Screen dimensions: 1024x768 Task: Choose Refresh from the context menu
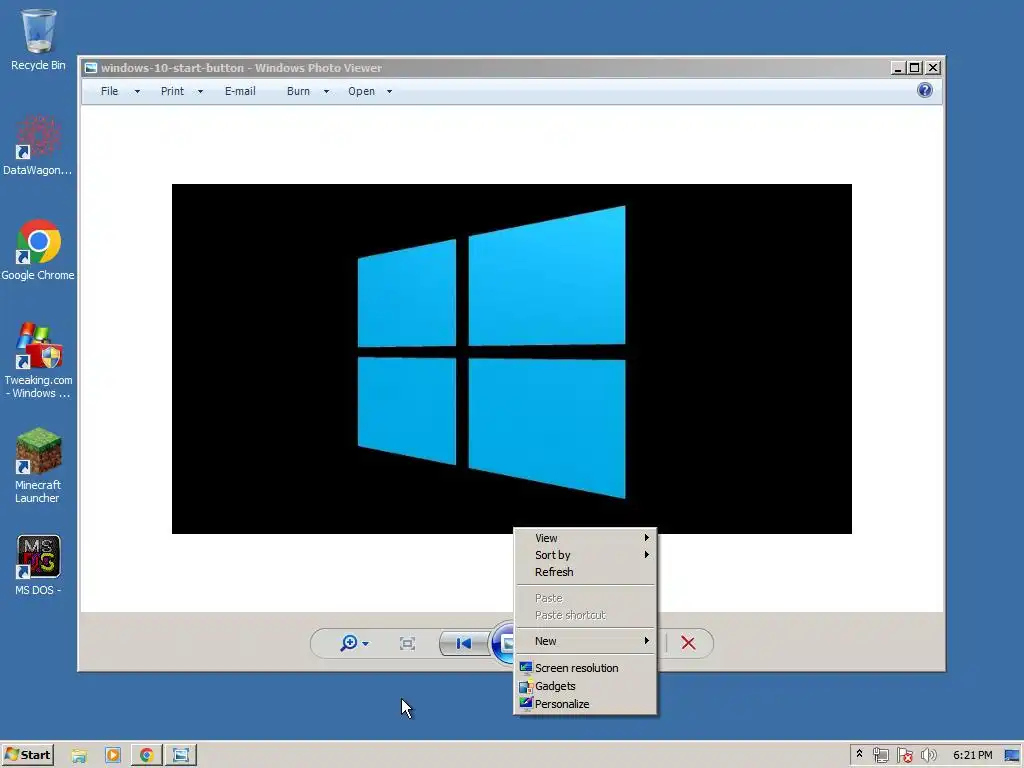585,572
